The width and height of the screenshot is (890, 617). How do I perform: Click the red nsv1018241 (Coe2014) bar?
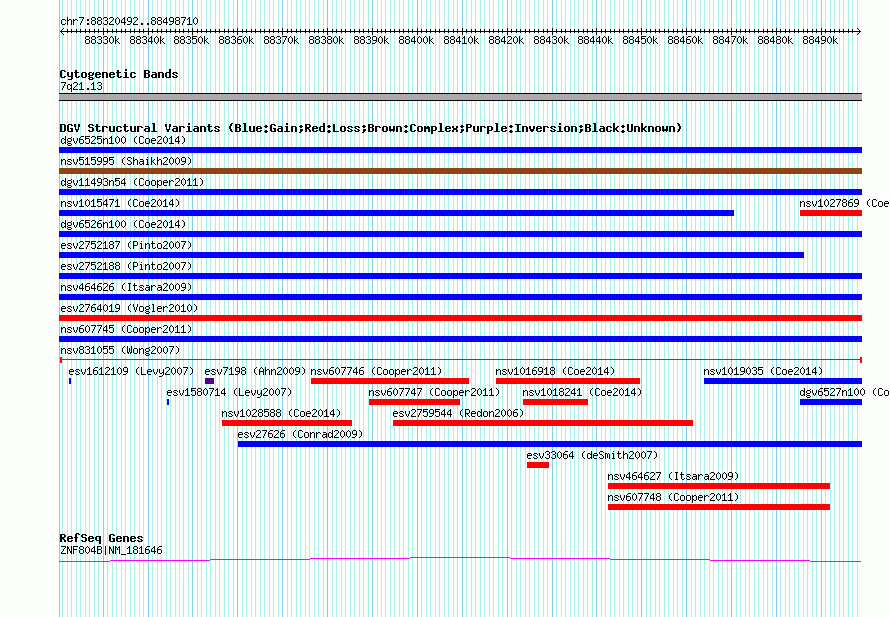point(555,402)
